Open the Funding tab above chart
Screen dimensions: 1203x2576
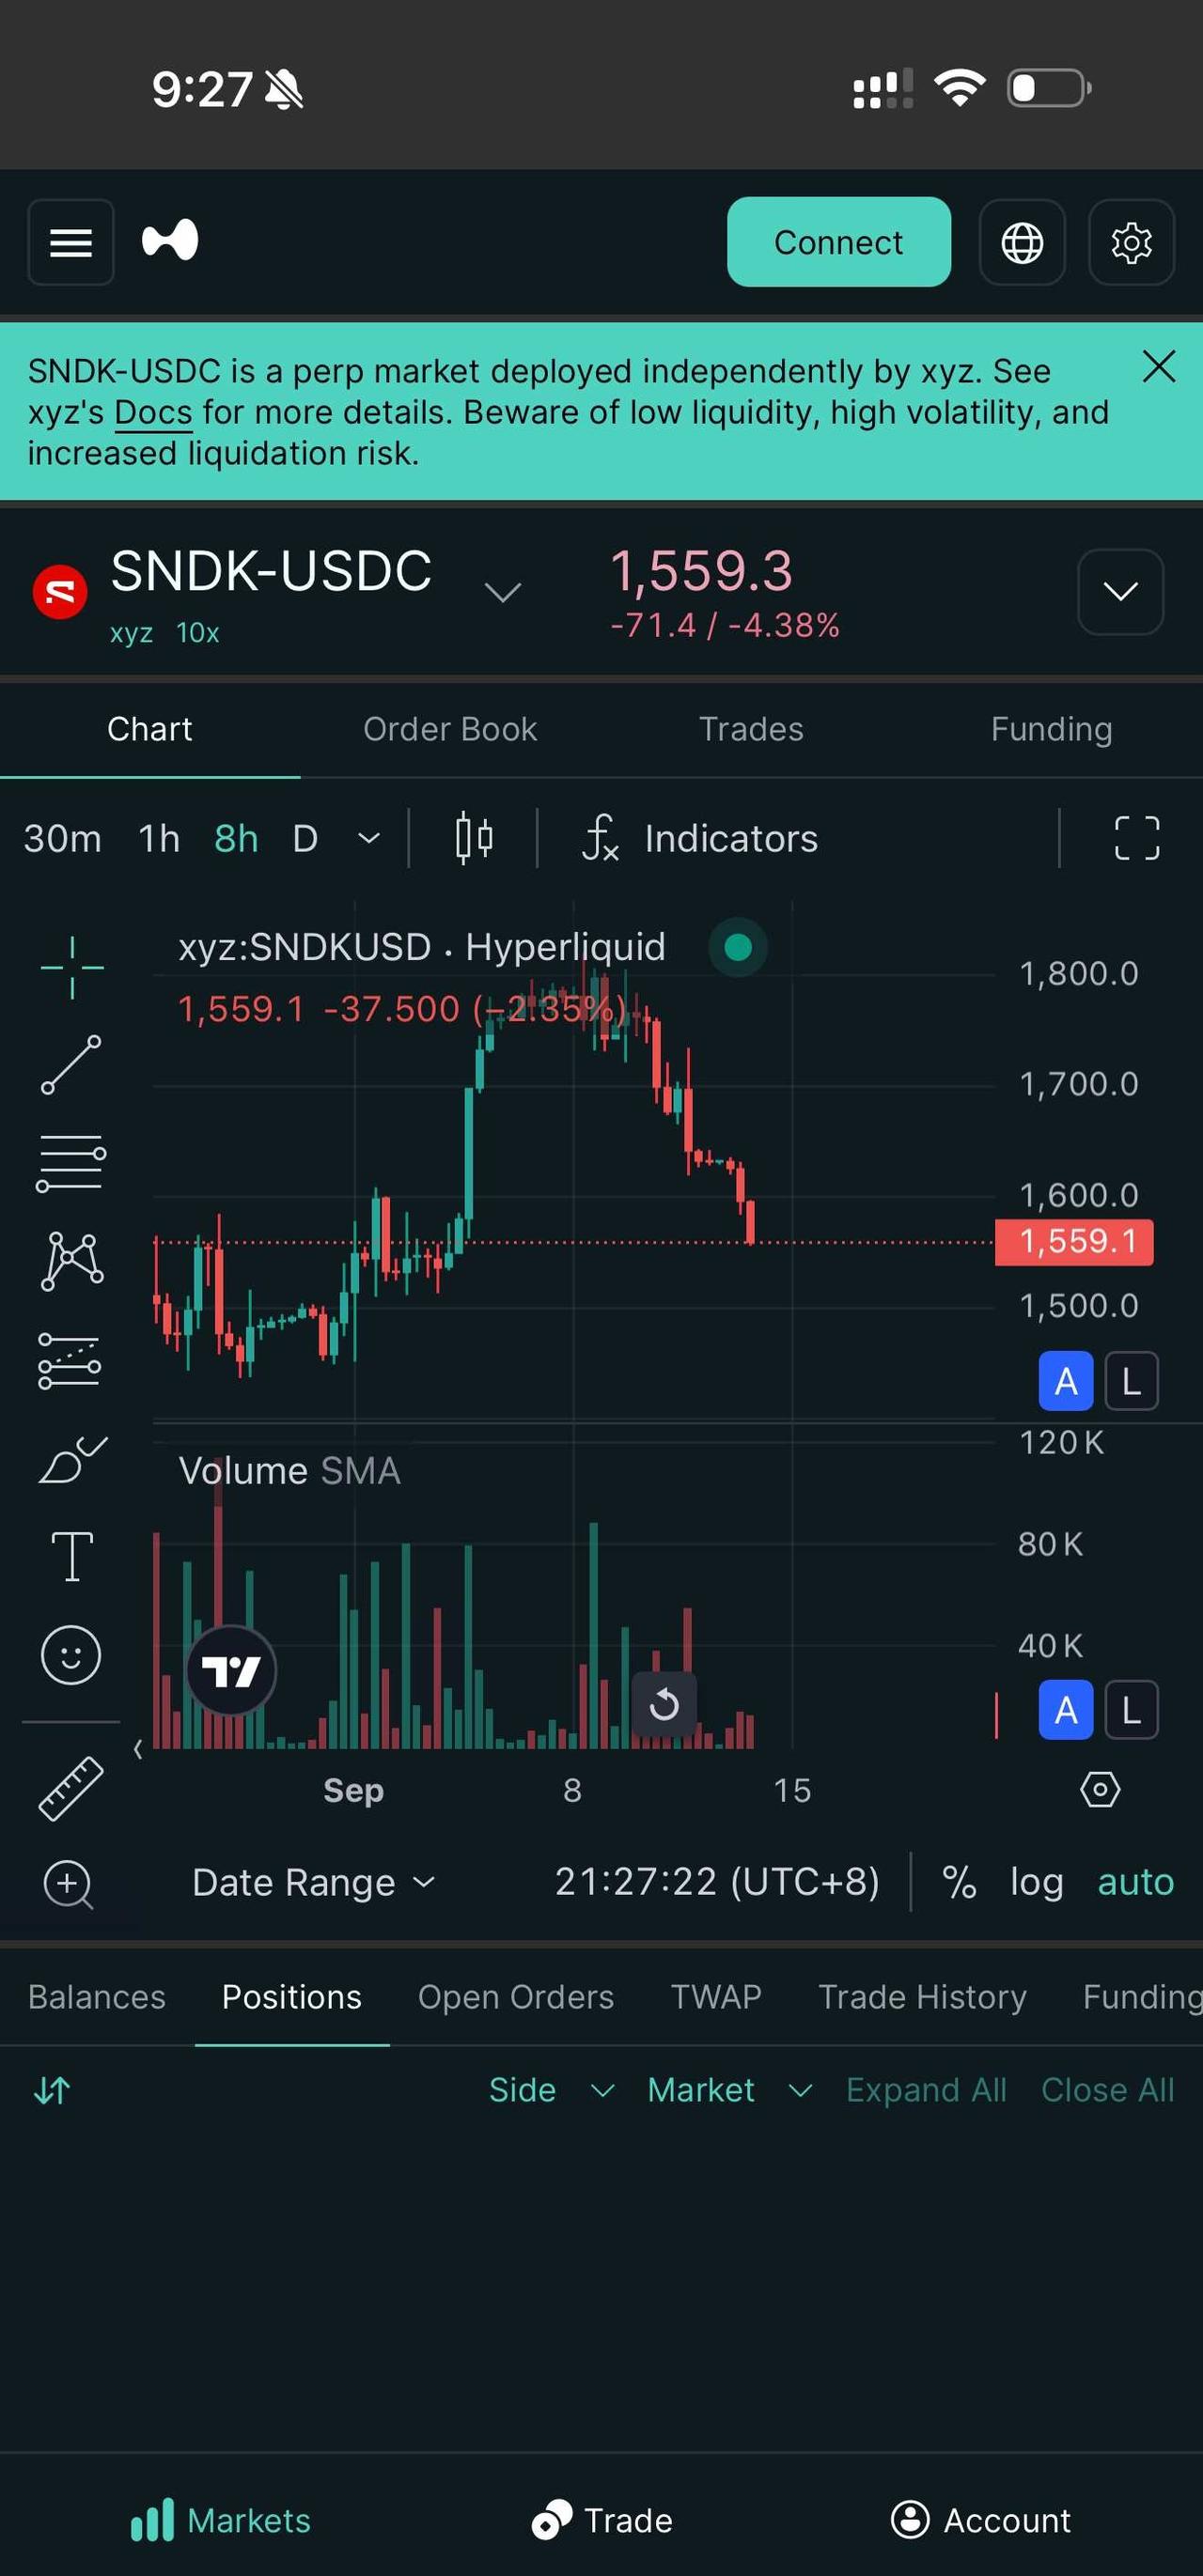coord(1051,729)
